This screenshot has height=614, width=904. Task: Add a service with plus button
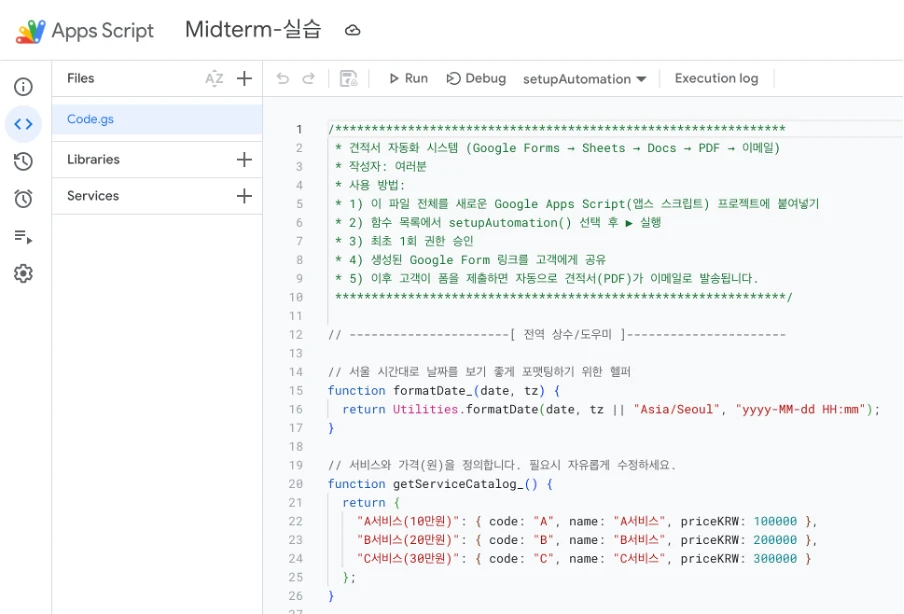(x=244, y=196)
